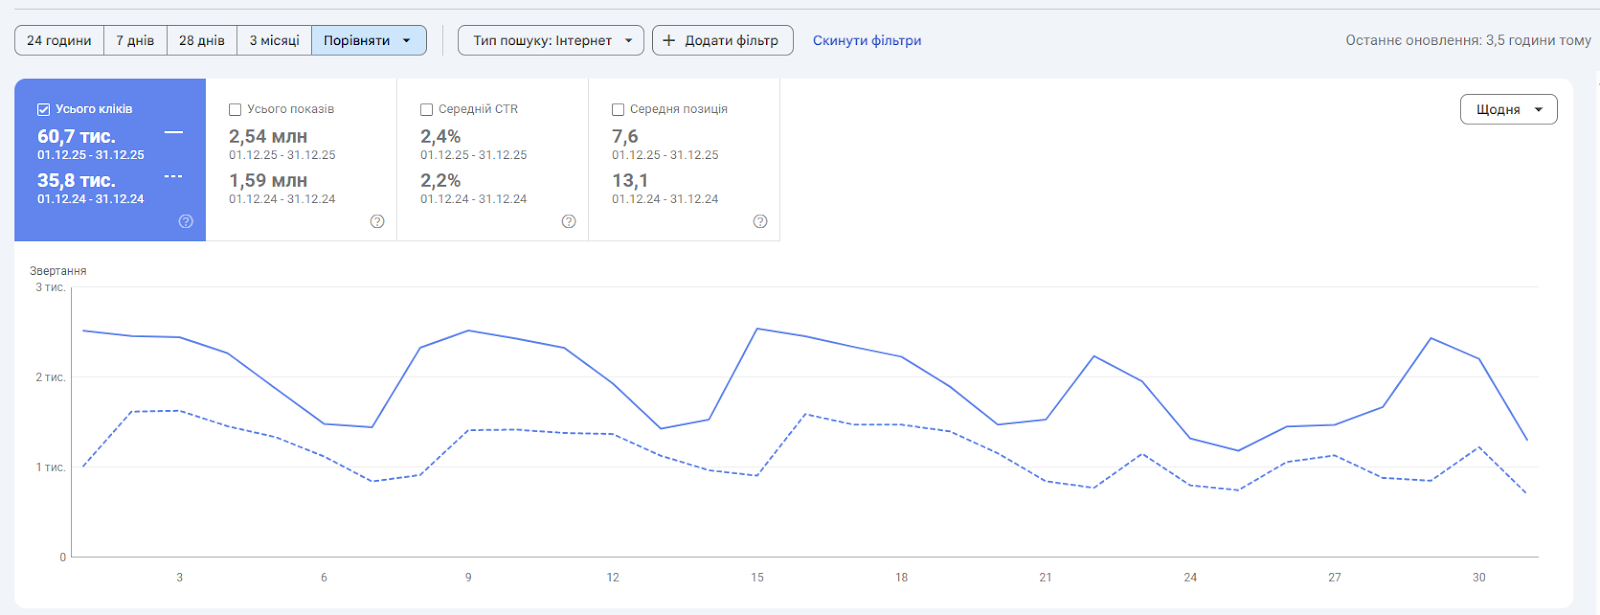Click the x-axis label 27
This screenshot has height=615, width=1600.
click(x=1335, y=577)
